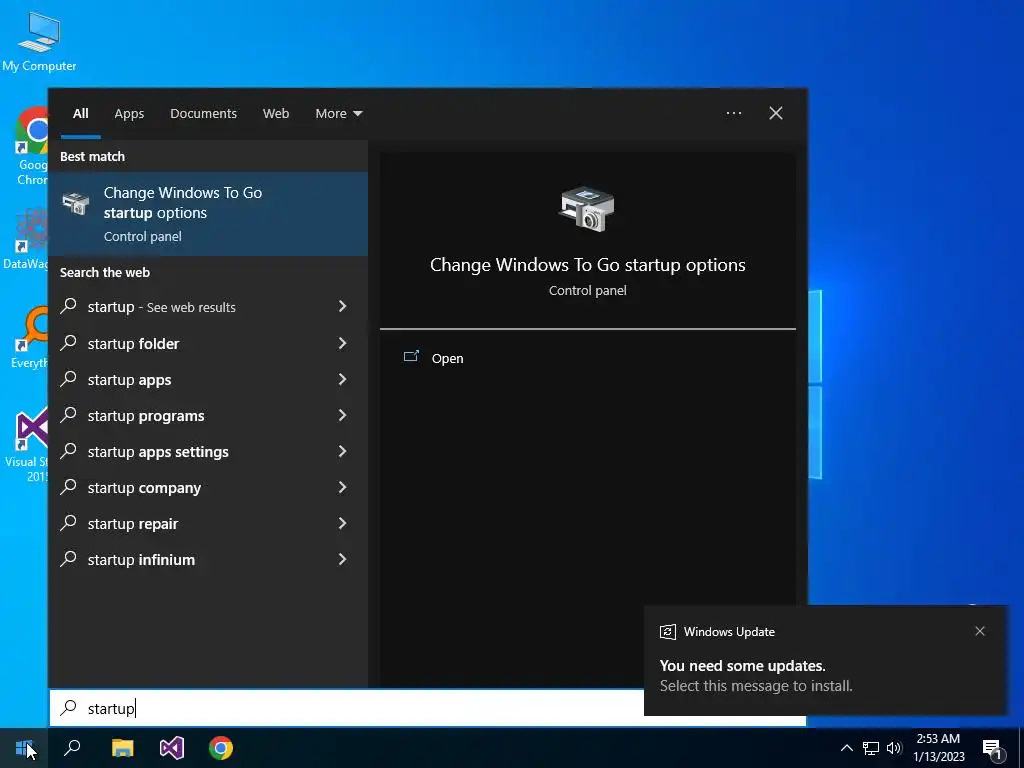Click the 'Search the web' section header

104,273
